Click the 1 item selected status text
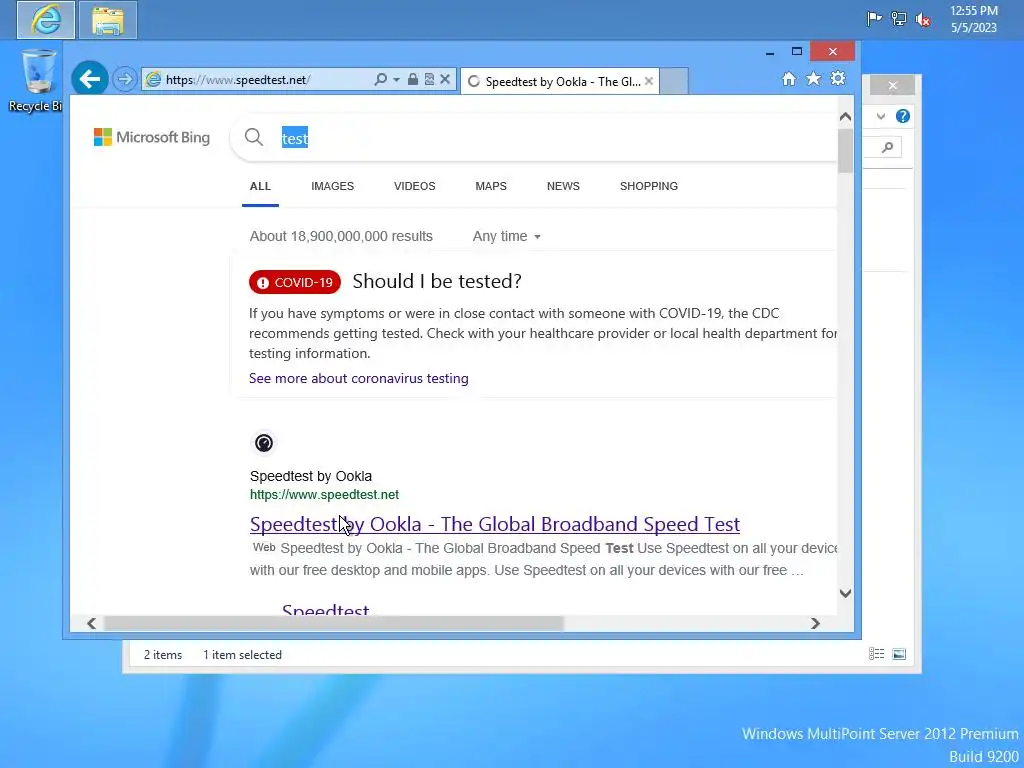The height and width of the screenshot is (768, 1024). point(242,654)
